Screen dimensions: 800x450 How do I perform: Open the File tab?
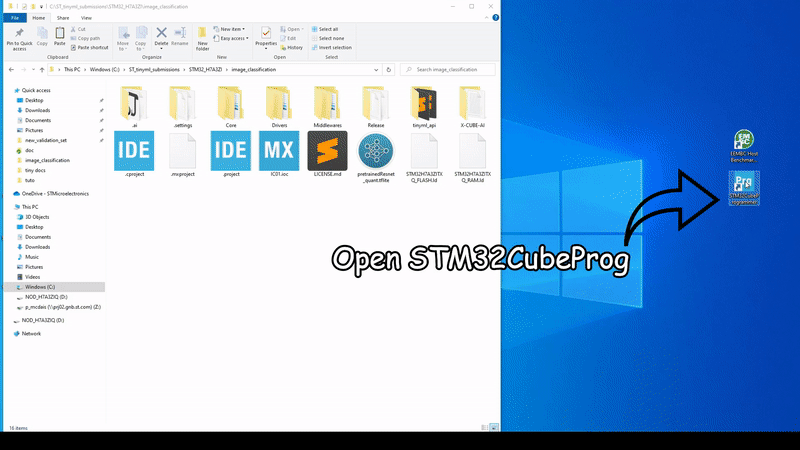pos(15,18)
